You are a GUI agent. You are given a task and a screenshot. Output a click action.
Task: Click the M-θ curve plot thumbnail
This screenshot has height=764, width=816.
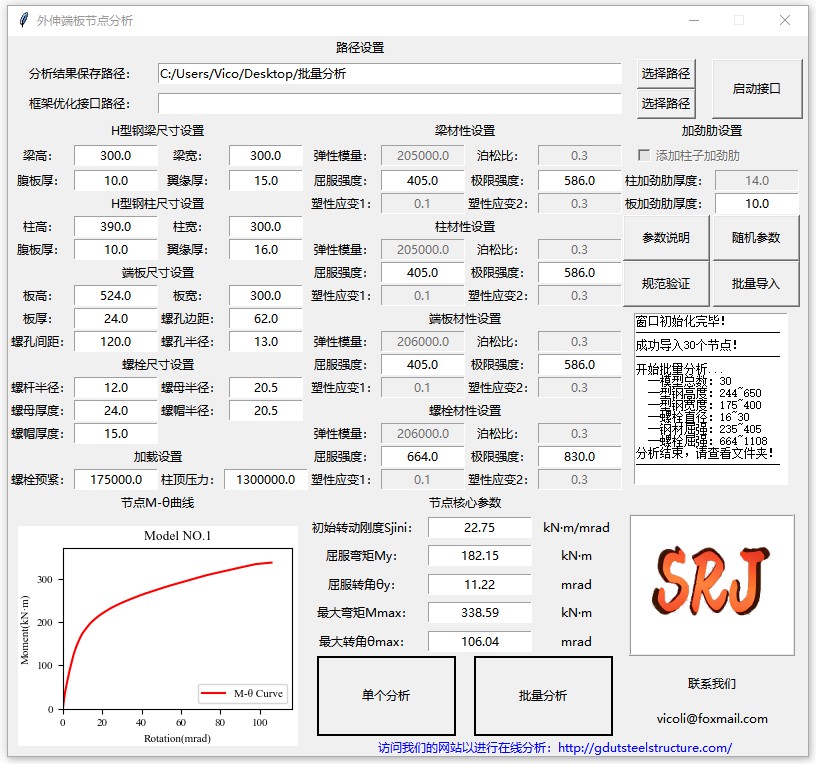point(158,635)
